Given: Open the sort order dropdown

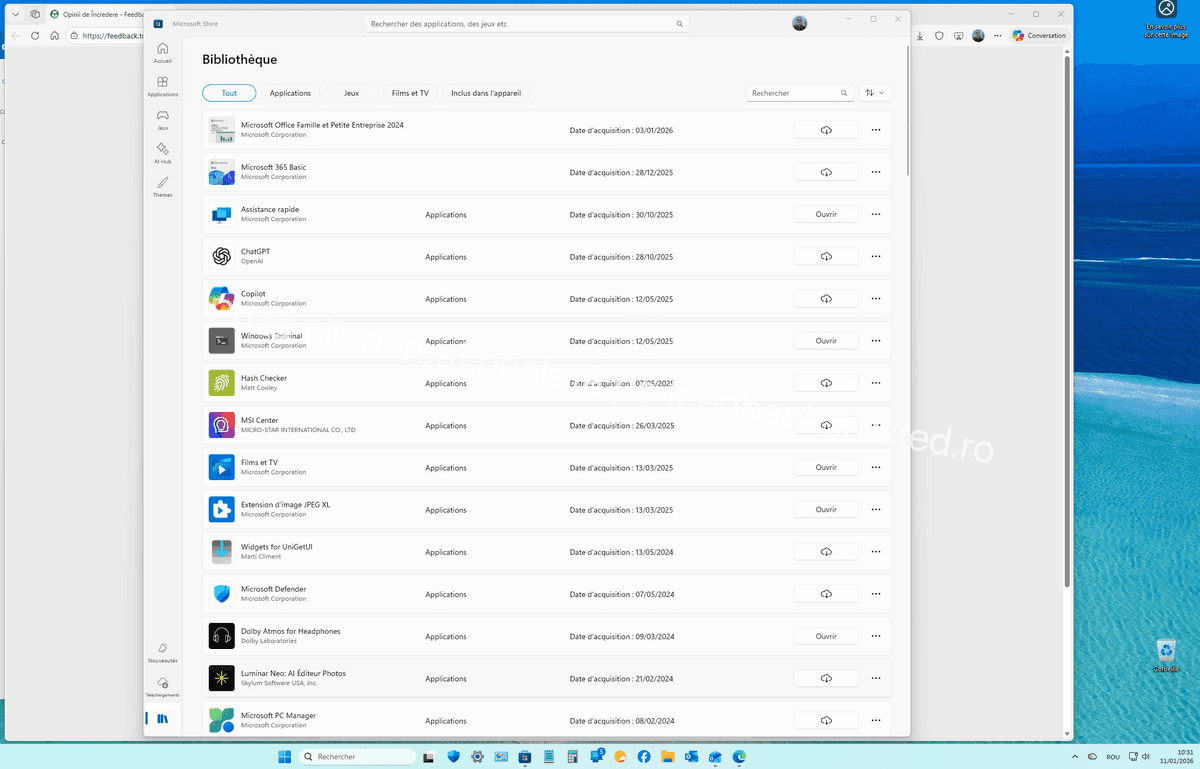Looking at the screenshot, I should point(875,93).
